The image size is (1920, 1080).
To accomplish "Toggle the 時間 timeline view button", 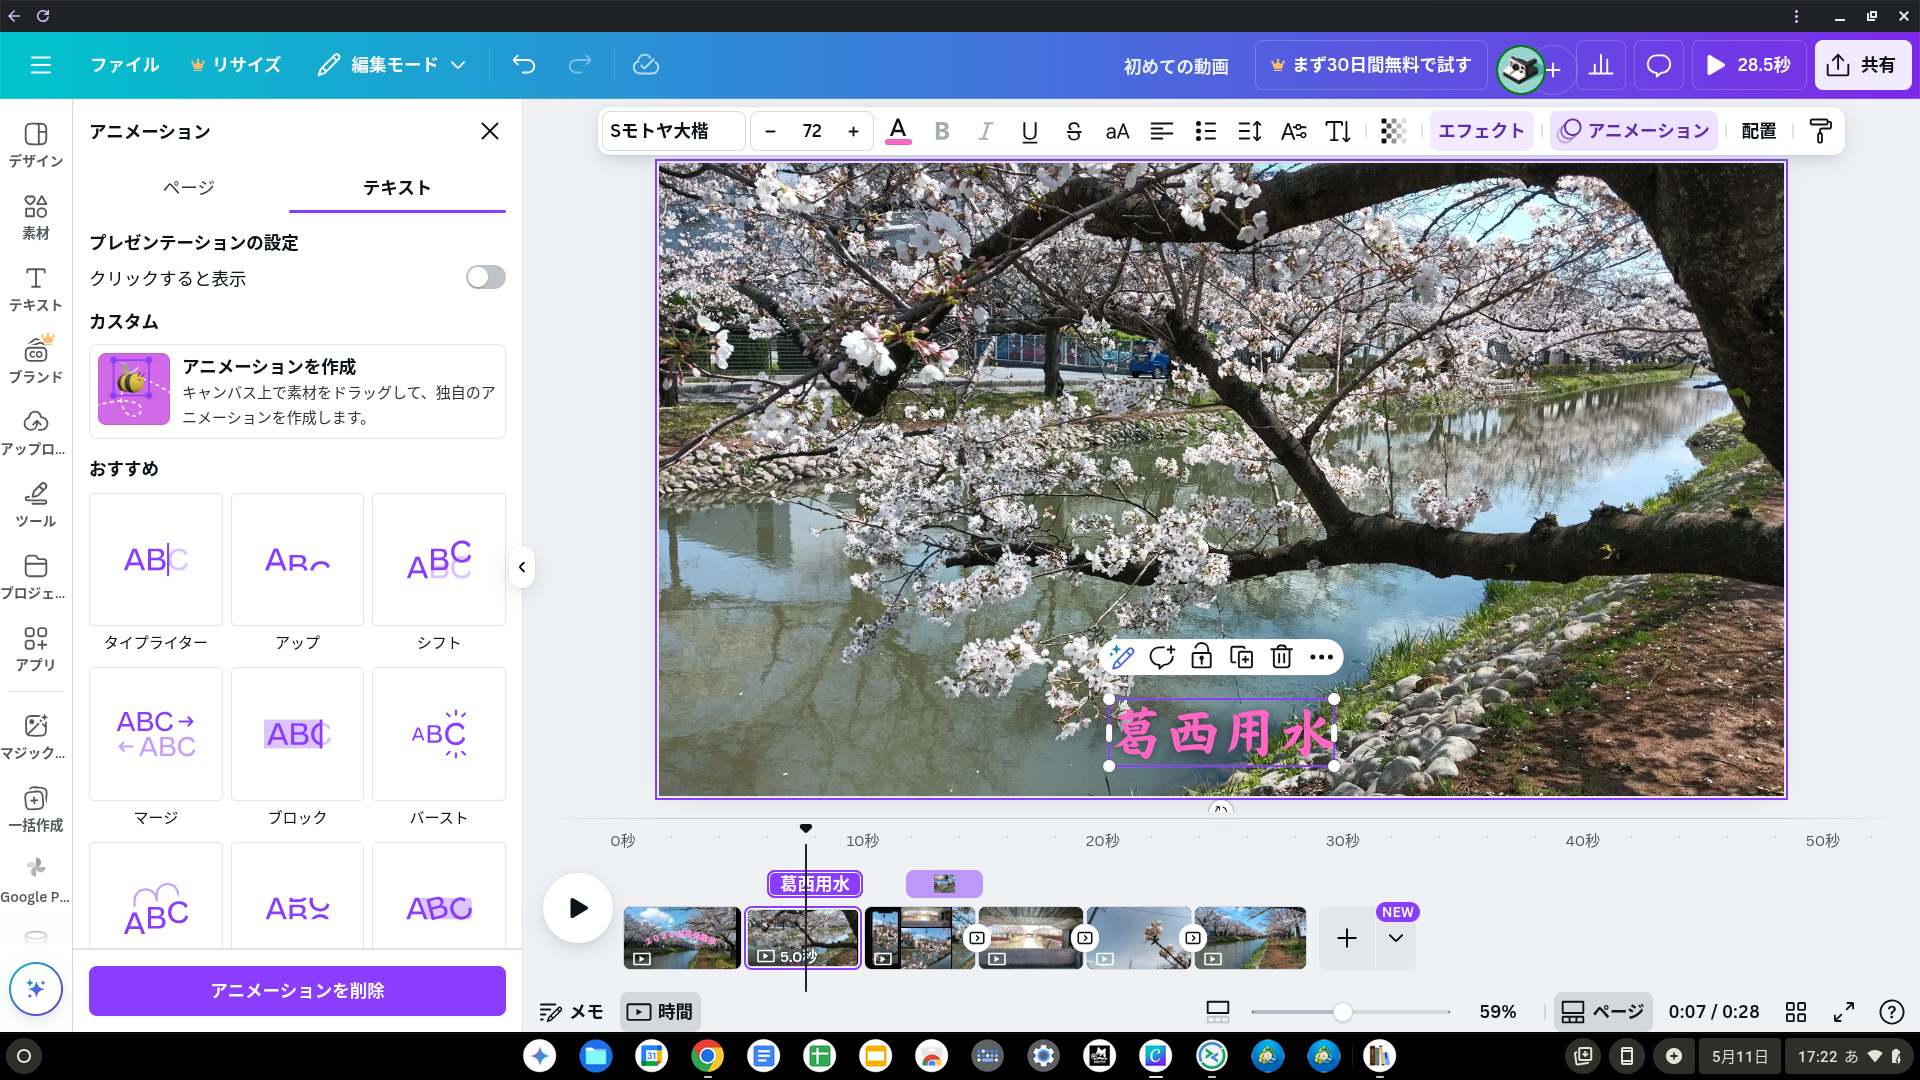I will click(660, 1012).
